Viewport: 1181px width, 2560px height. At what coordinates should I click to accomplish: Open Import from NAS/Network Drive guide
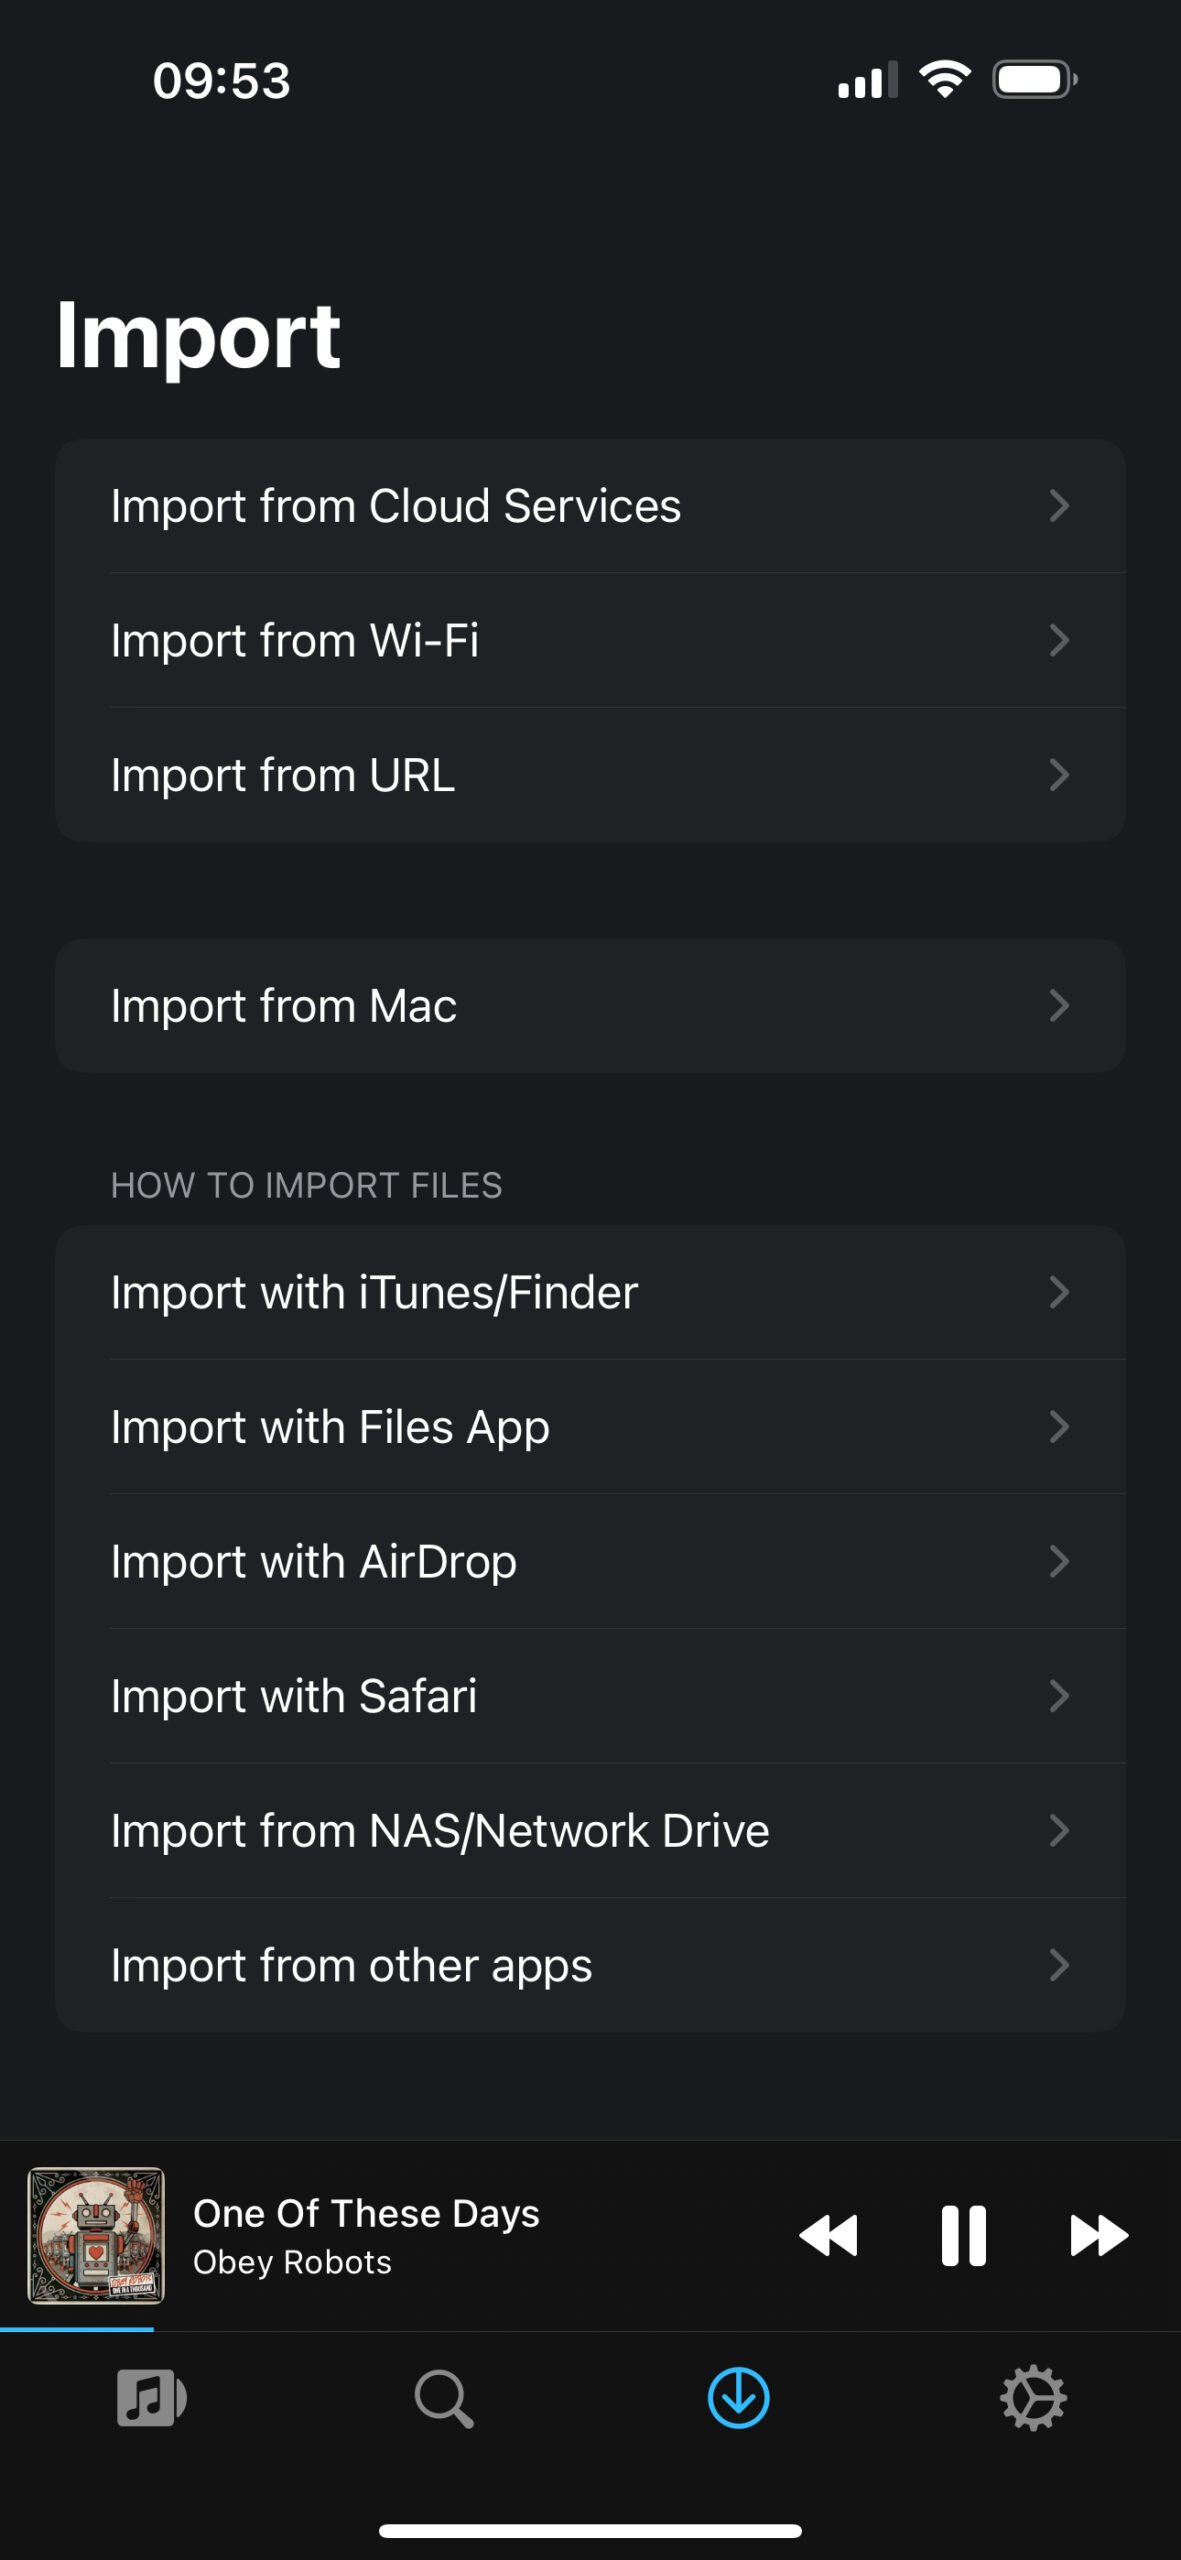pyautogui.click(x=590, y=1830)
